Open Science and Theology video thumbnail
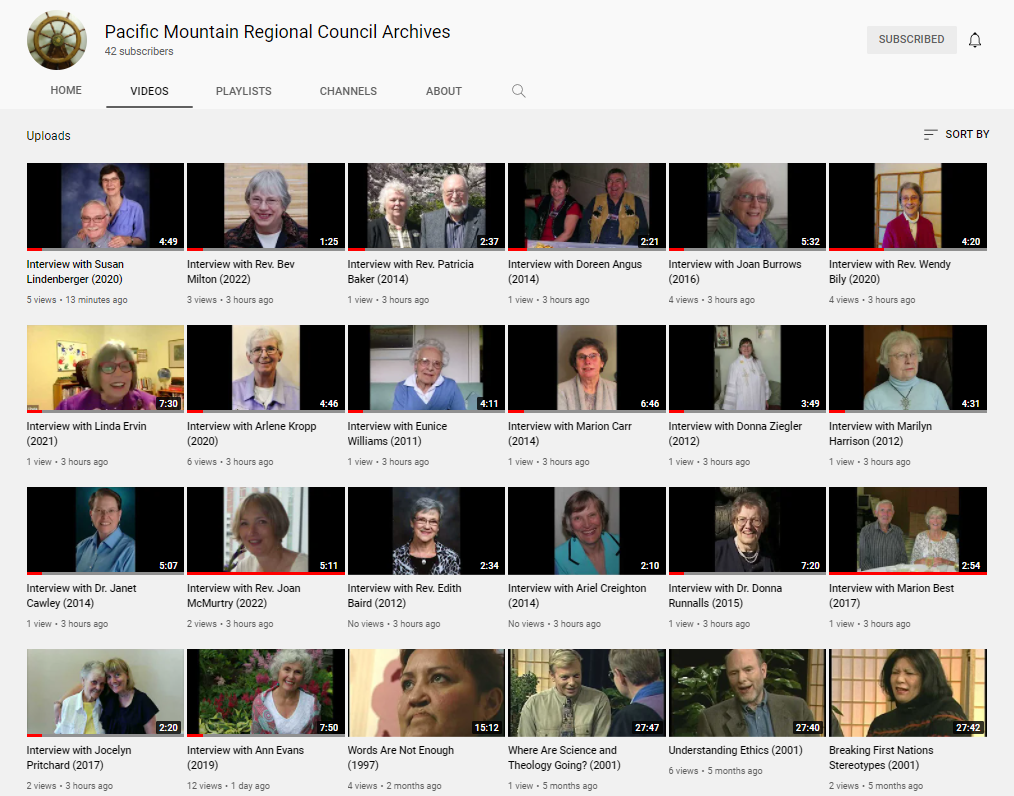1014x796 pixels. pos(587,693)
